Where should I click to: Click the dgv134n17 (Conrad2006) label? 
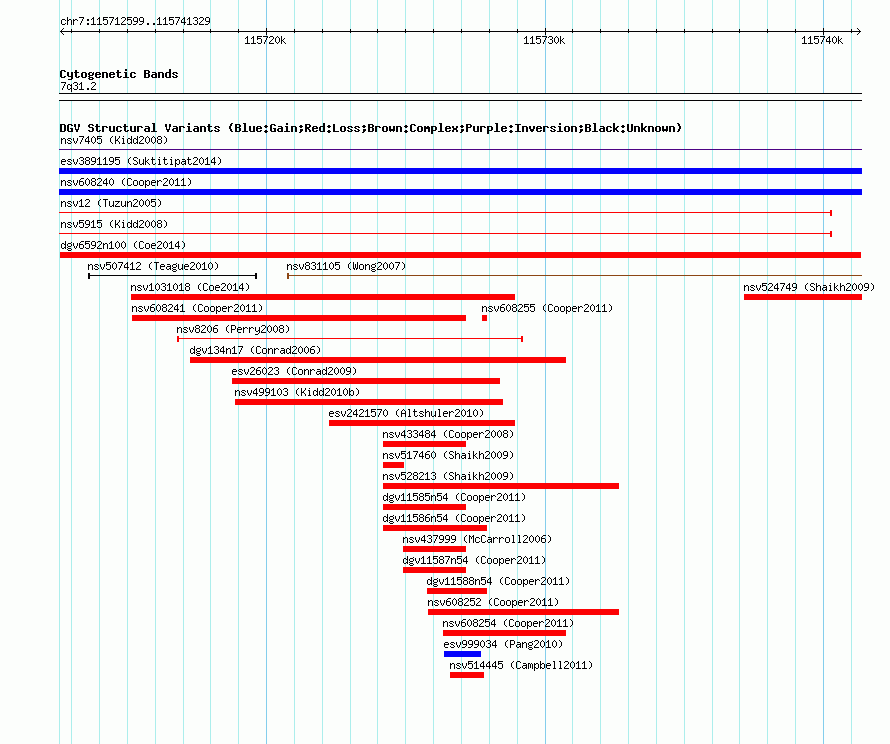(x=255, y=350)
